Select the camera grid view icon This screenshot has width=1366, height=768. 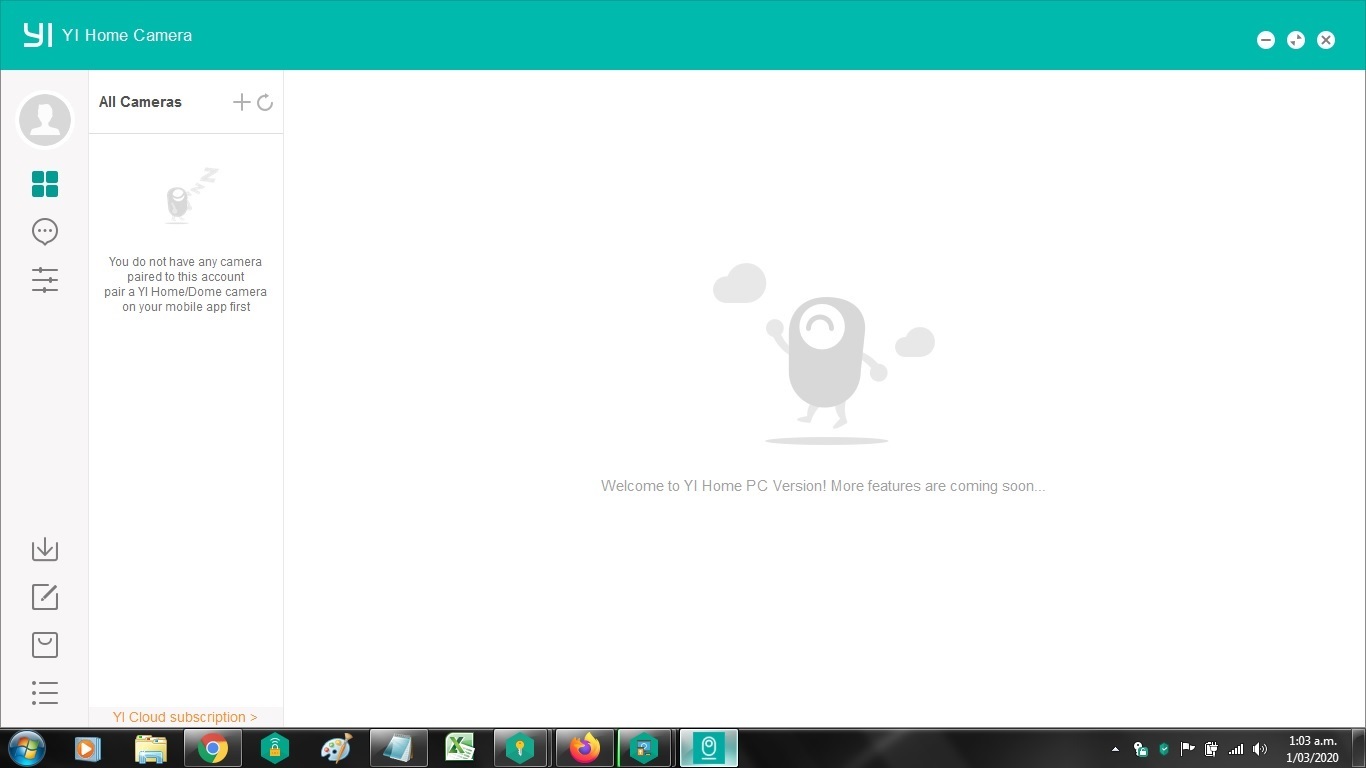(x=45, y=184)
